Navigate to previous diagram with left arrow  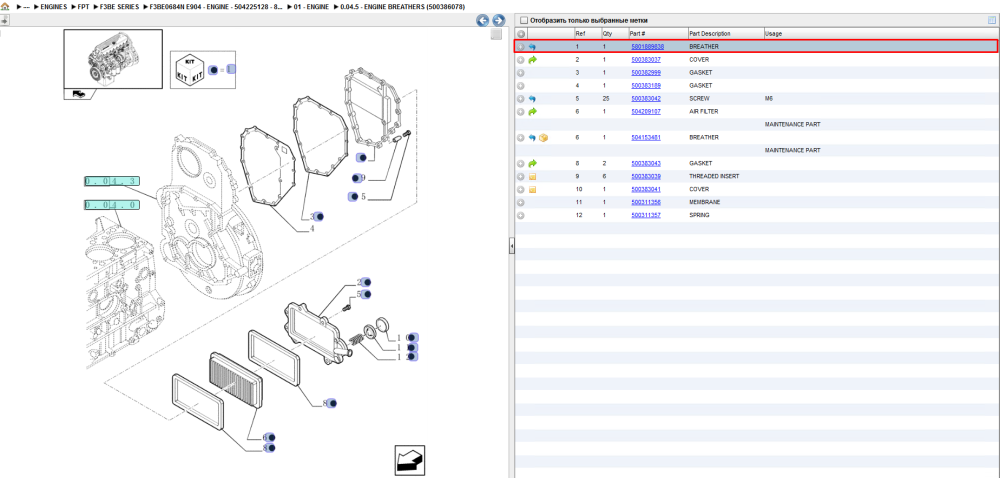click(483, 20)
